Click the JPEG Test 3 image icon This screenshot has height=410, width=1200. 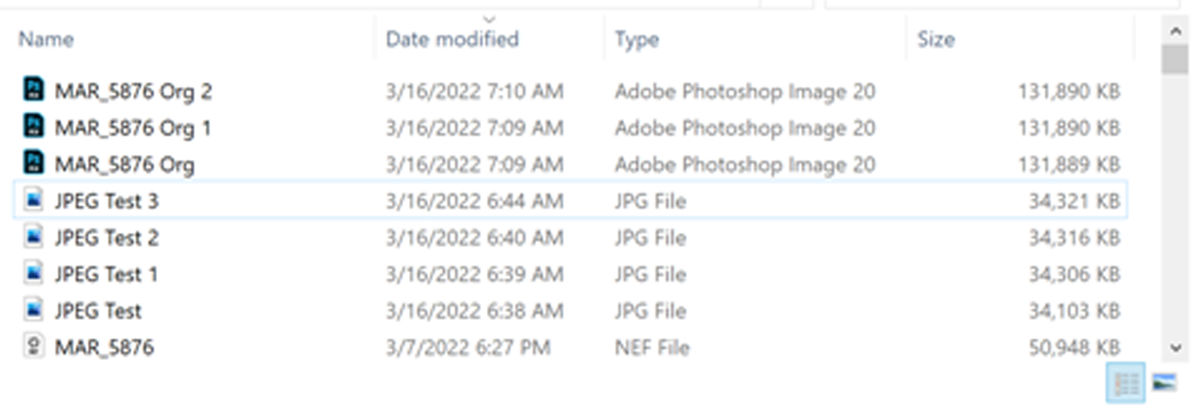[33, 201]
